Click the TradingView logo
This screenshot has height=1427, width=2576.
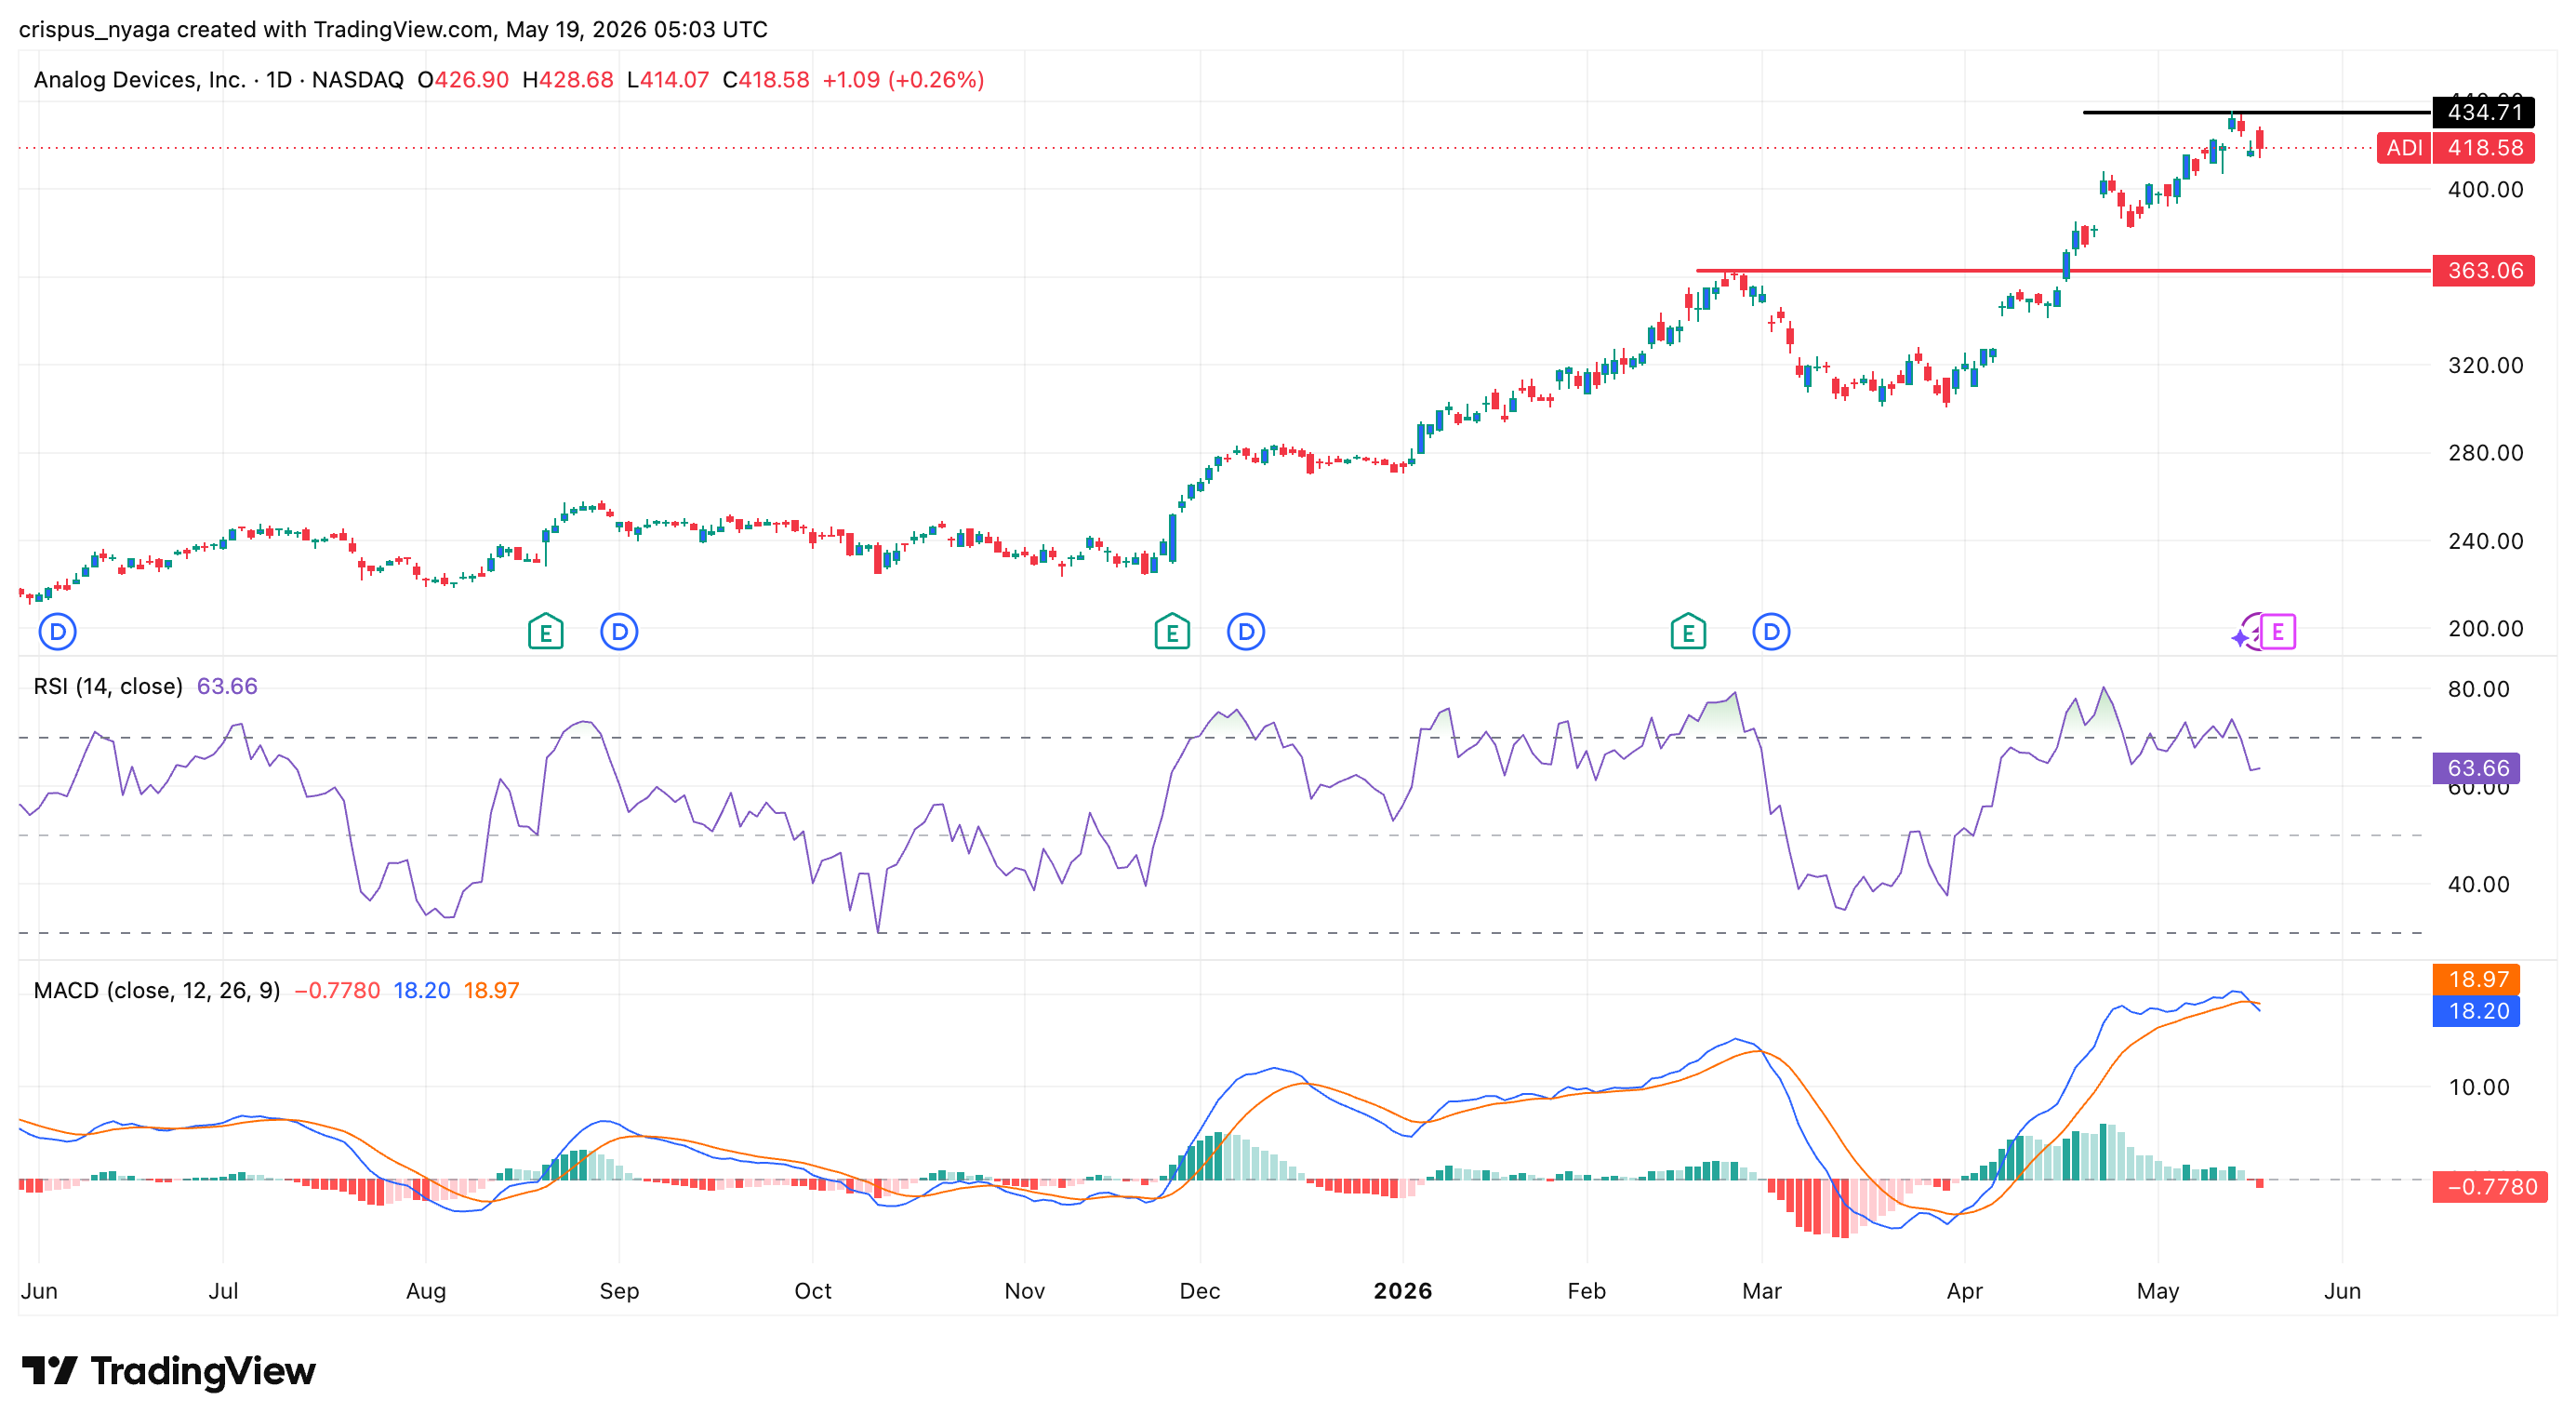(168, 1371)
